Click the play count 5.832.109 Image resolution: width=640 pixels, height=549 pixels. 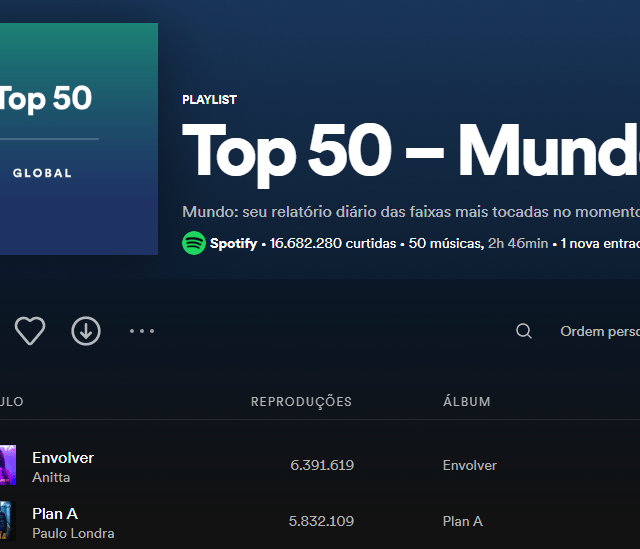pos(321,521)
